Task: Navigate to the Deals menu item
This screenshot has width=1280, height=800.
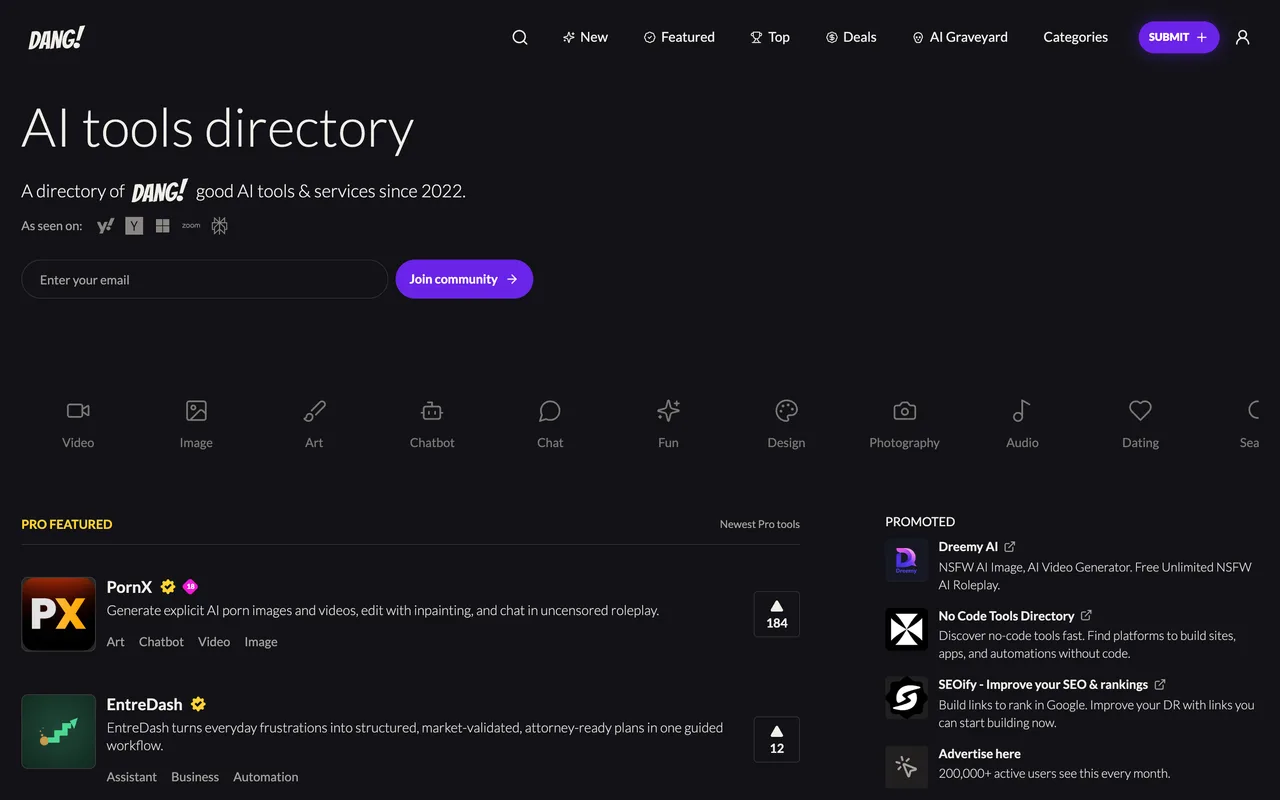Action: pos(851,37)
